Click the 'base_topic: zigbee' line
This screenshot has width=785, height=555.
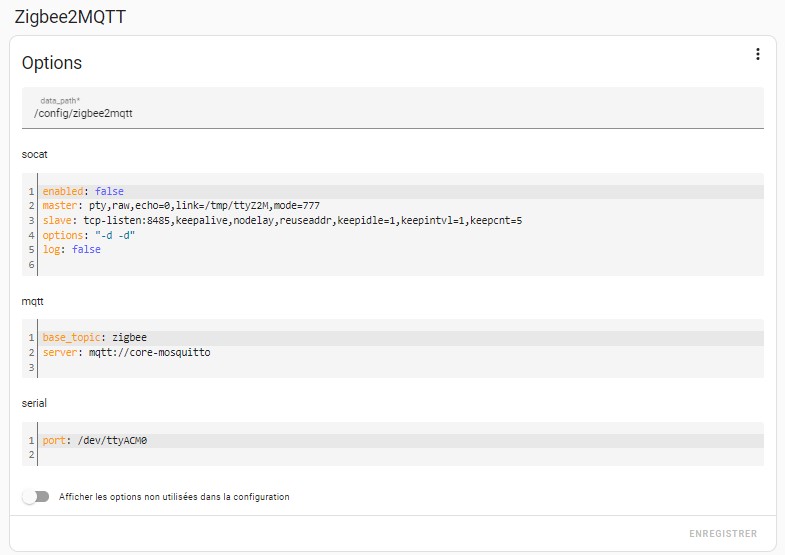point(401,338)
